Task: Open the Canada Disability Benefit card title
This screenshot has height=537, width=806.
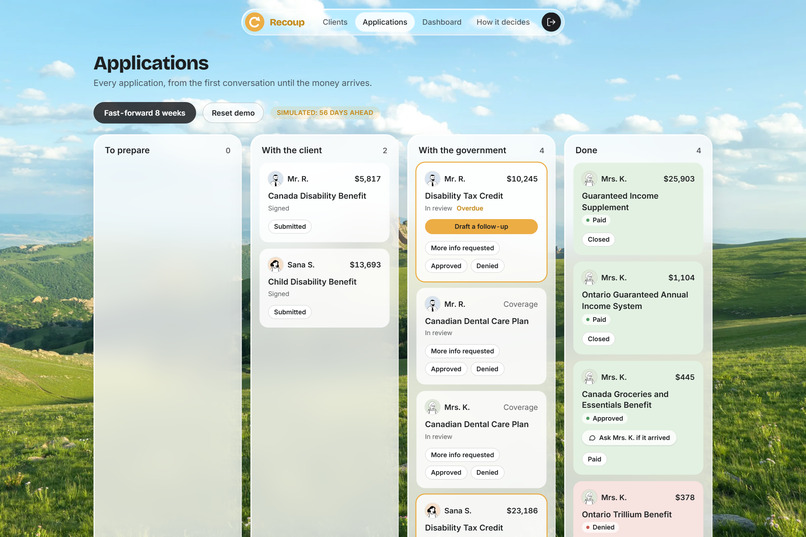Action: point(317,196)
